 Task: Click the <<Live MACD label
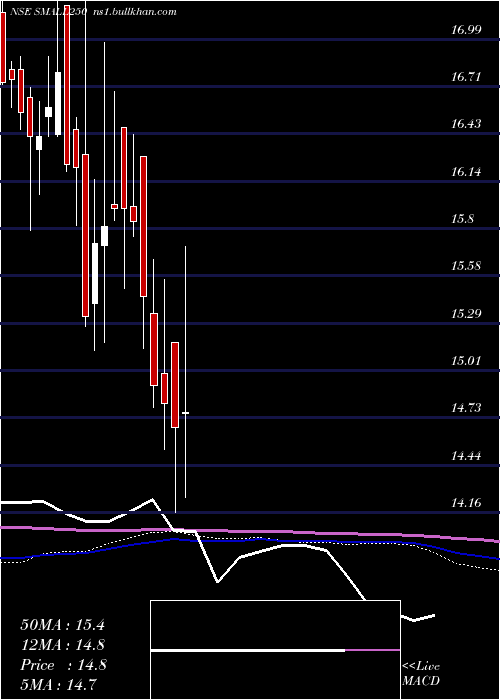421,674
